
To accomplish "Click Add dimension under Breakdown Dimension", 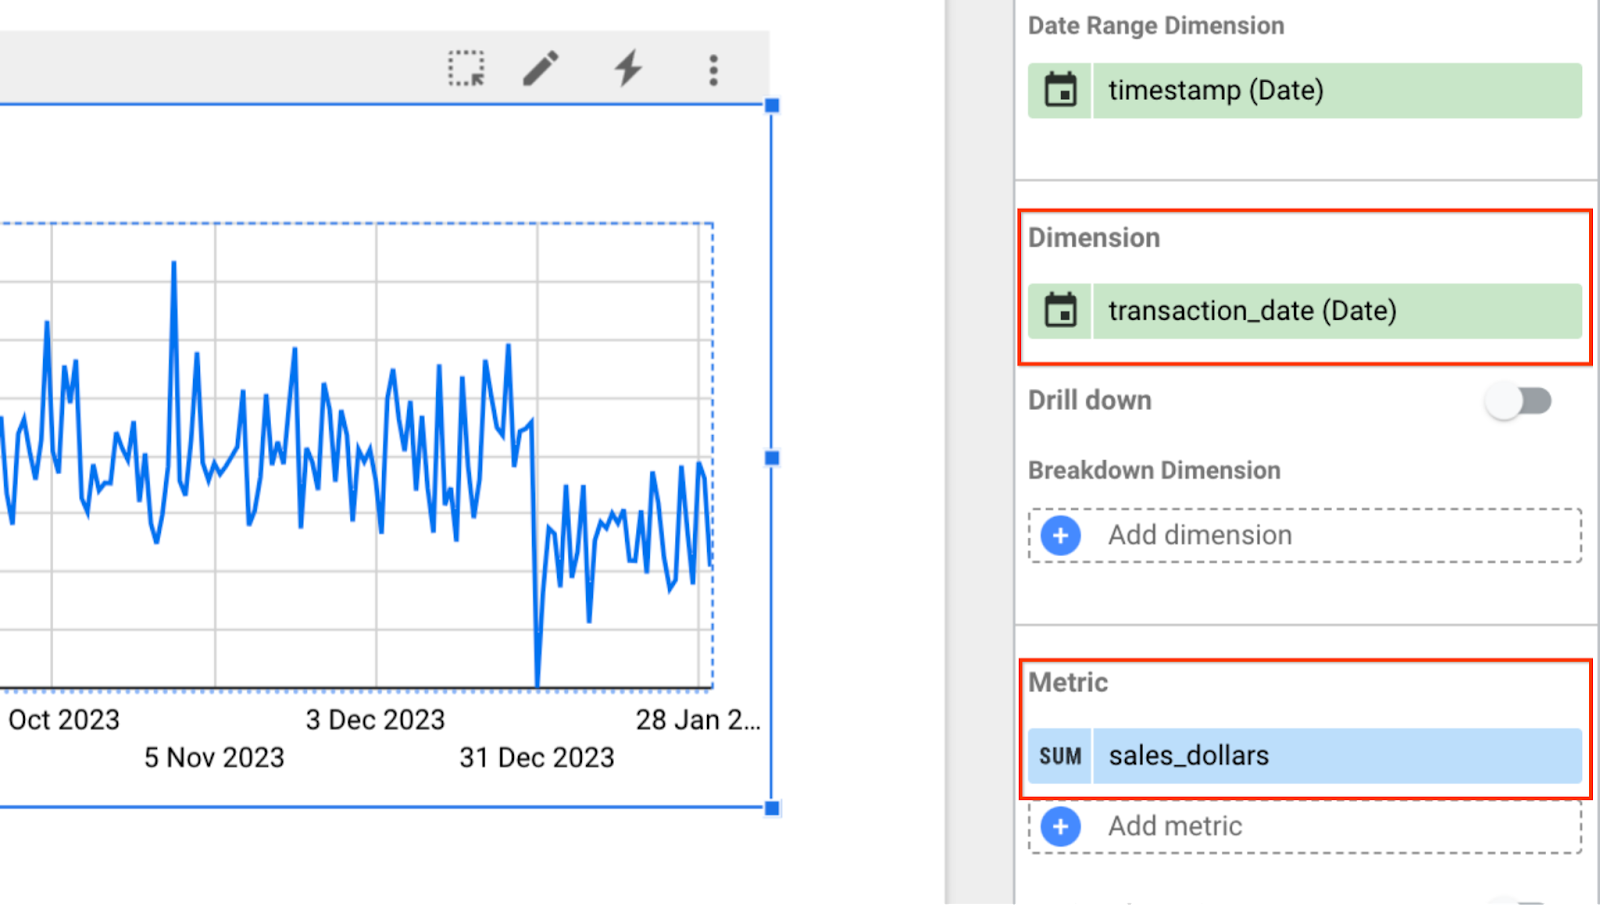I will 1199,536.
